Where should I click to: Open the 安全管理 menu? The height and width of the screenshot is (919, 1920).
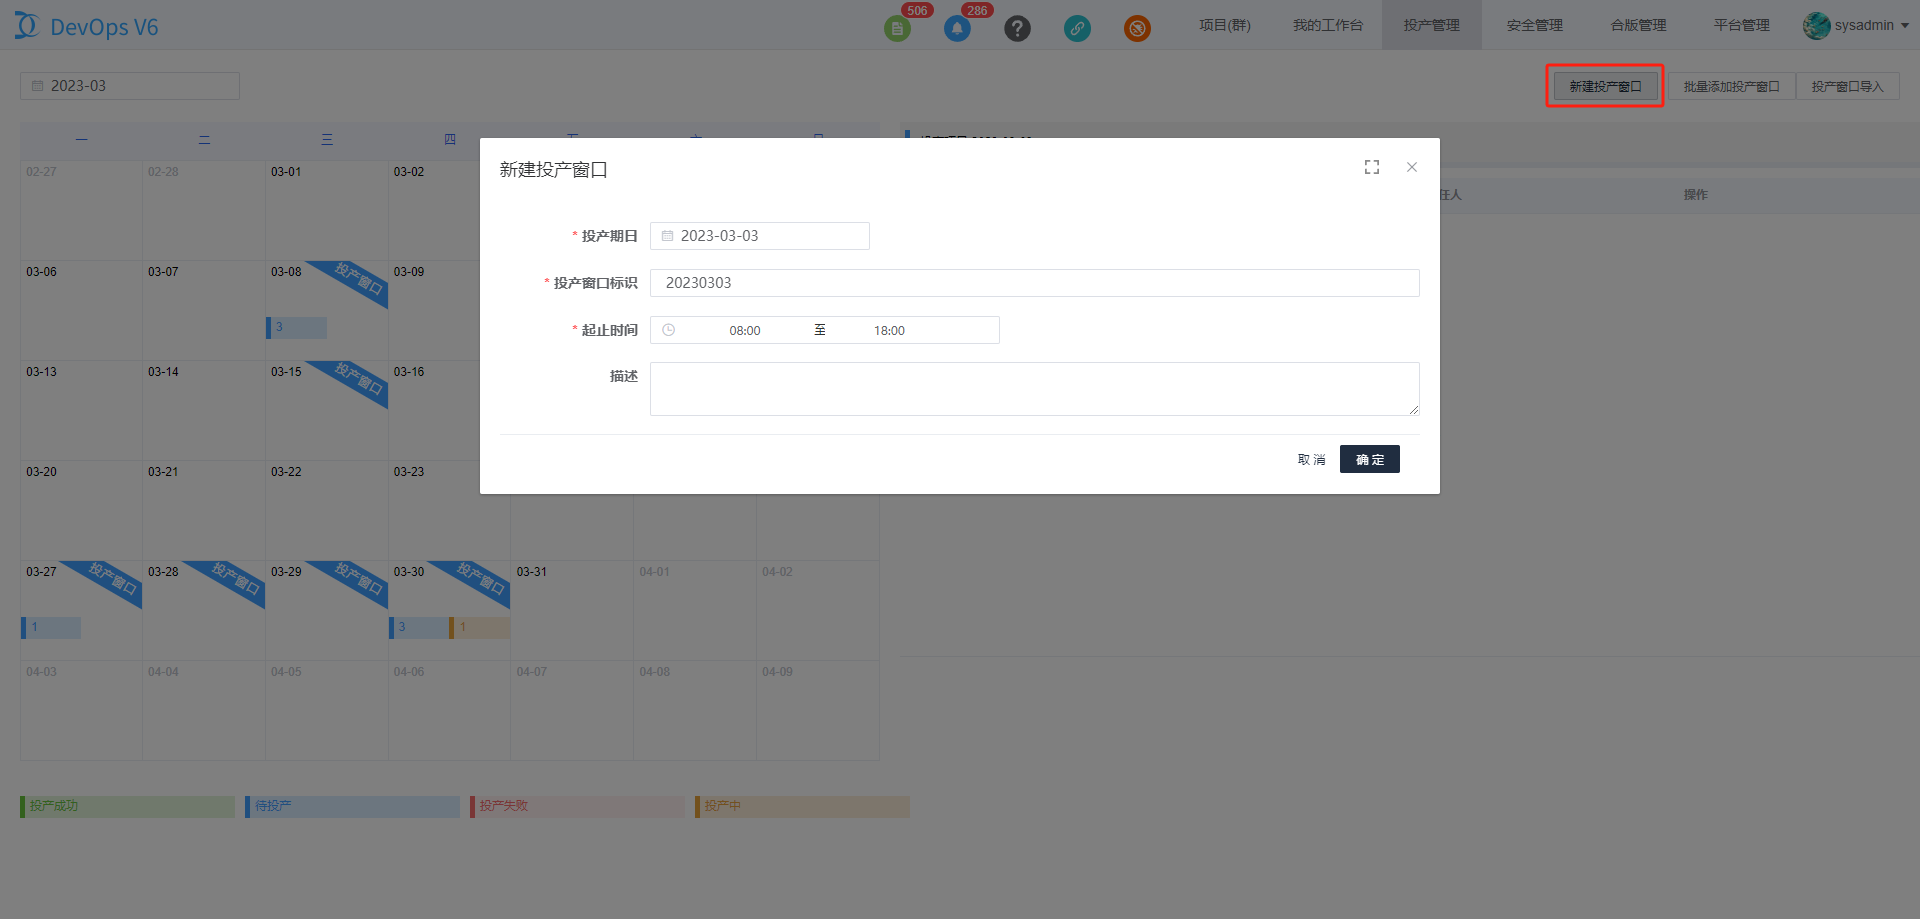coord(1534,26)
